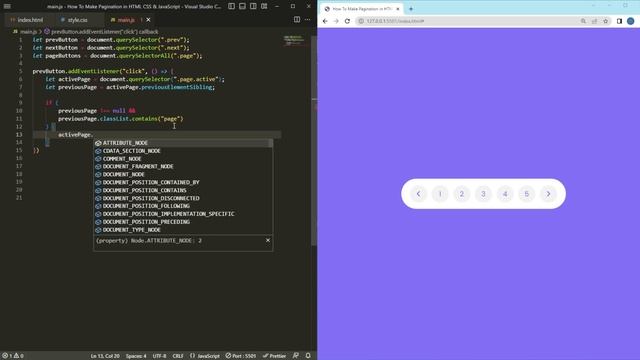The image size is (640, 360).
Task: Select DOCUMENT_POSITION_CONTAINED_BY suggestion
Action: click(183, 182)
